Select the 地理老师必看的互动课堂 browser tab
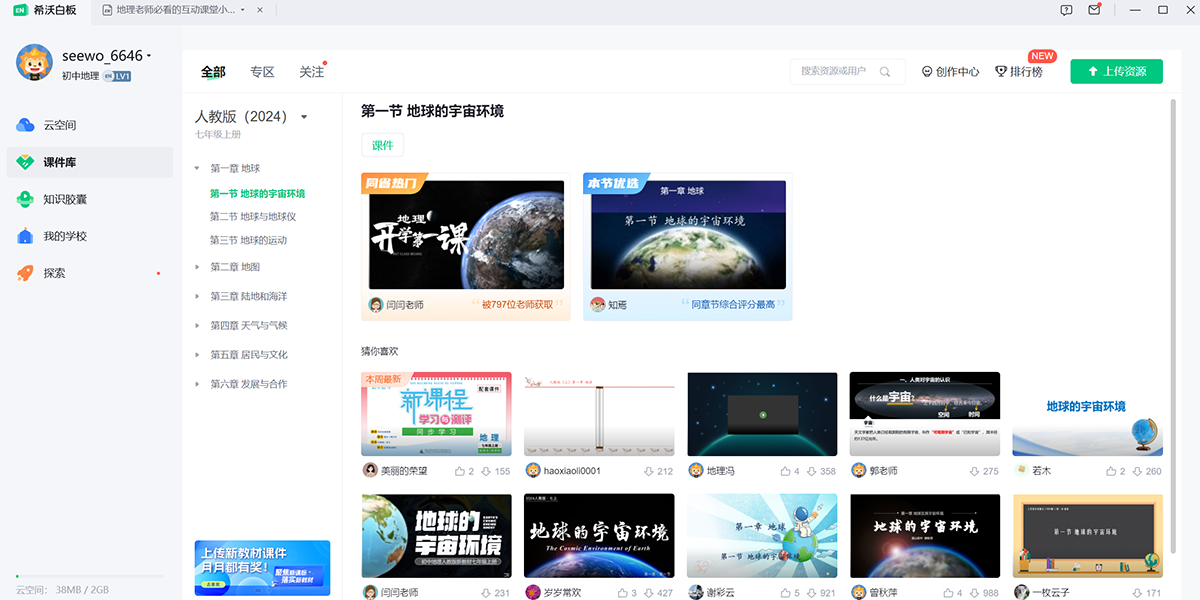 coord(175,10)
